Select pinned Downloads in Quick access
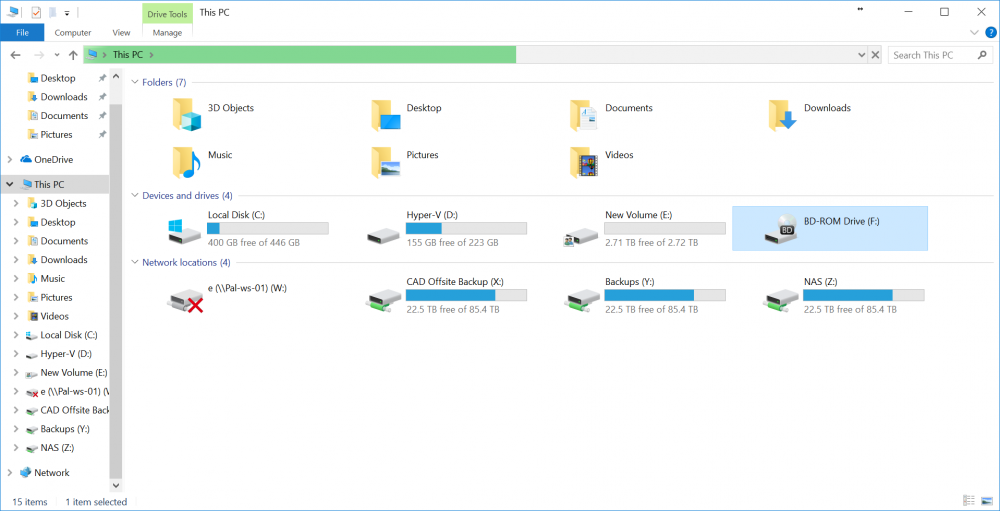The image size is (1000, 511). [x=64, y=97]
